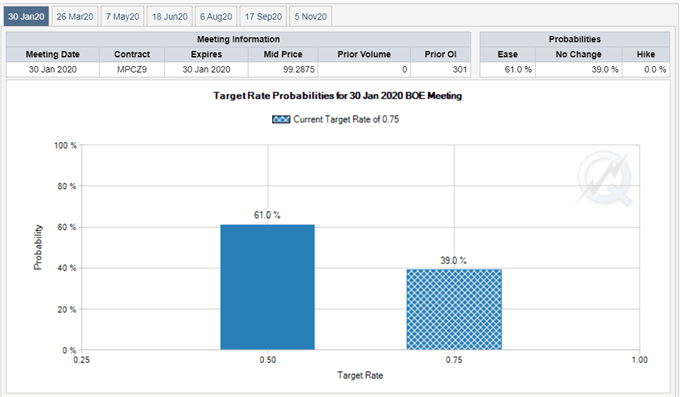Click the Mid Price column header
This screenshot has height=397, width=680.
coord(283,54)
